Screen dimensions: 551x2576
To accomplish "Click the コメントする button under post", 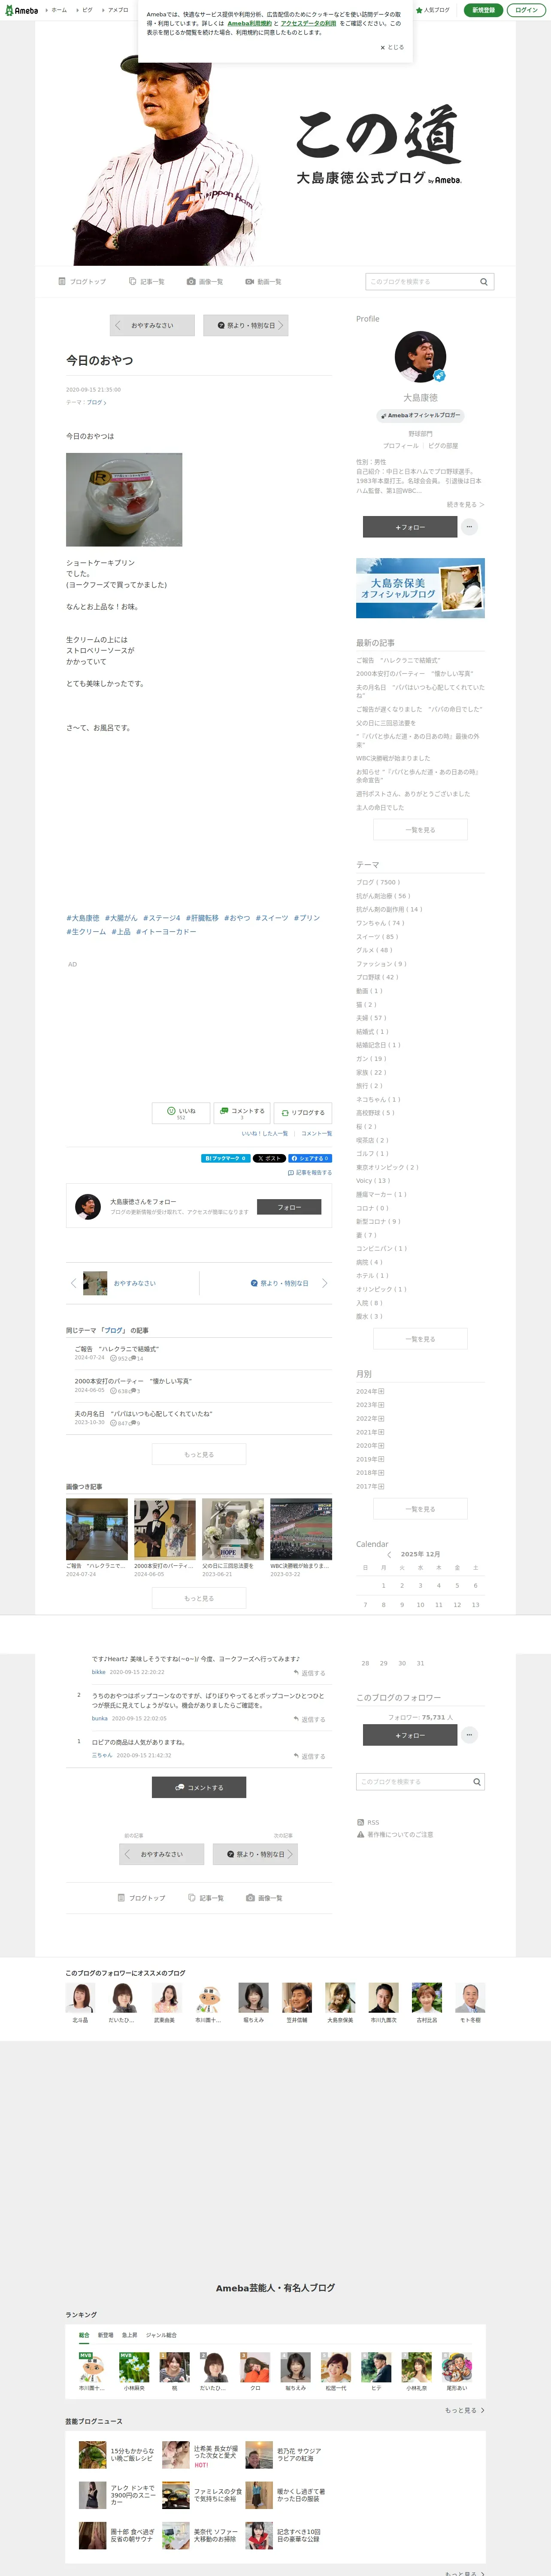I will (x=242, y=1113).
